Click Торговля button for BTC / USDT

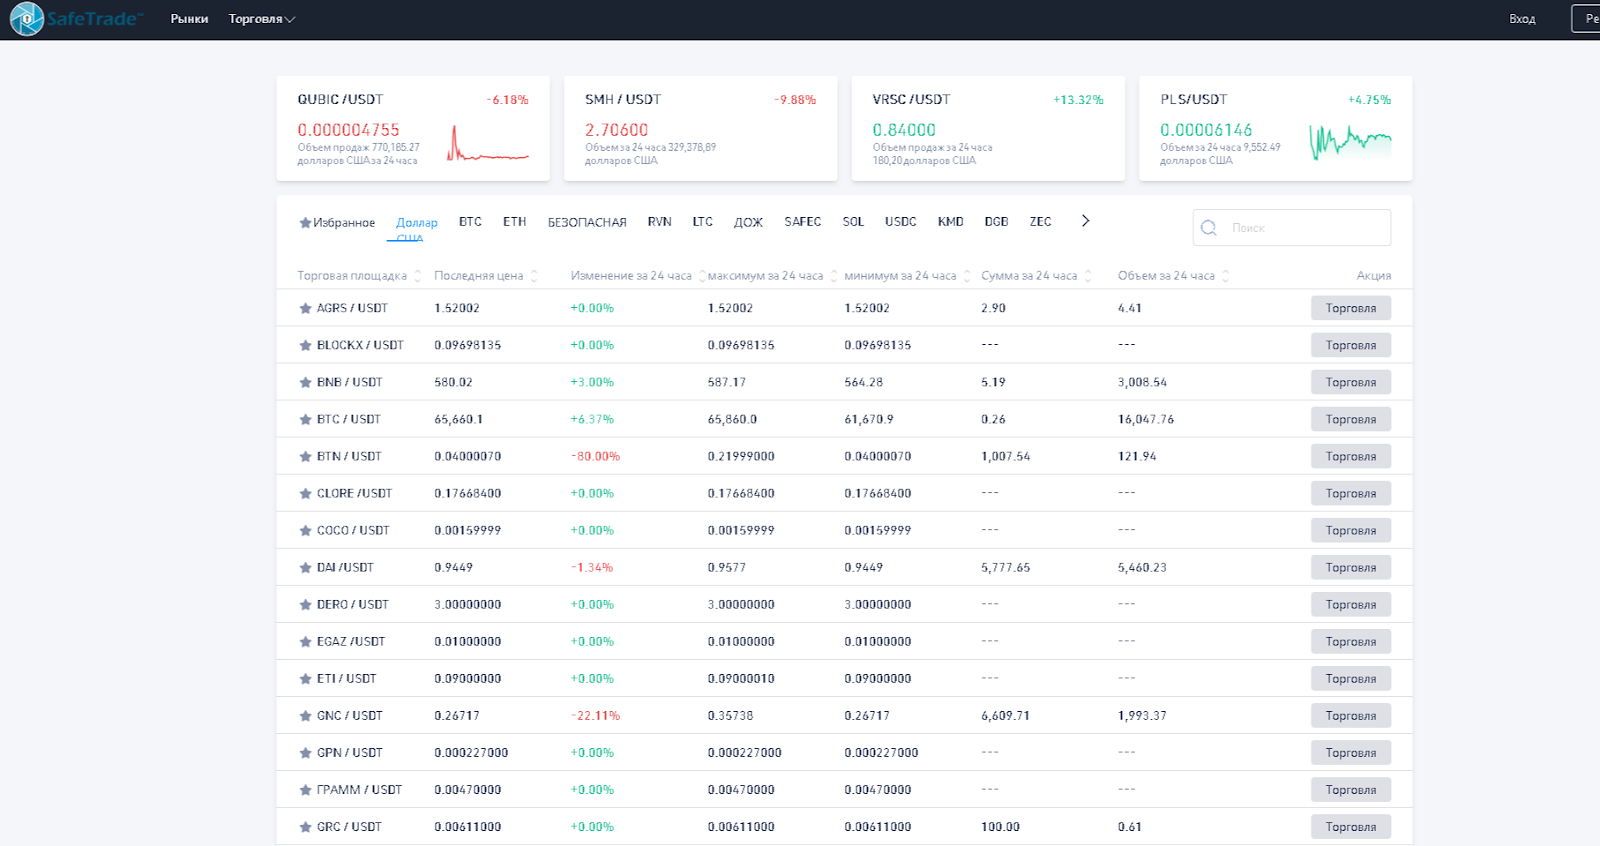click(x=1351, y=419)
